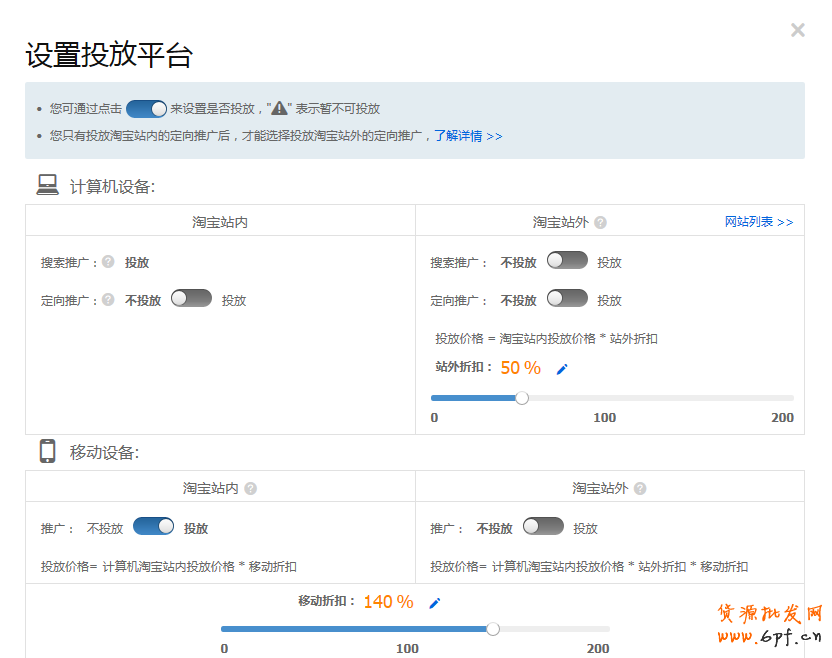Click help icon beside mobile 淘宝站内 header

click(250, 489)
